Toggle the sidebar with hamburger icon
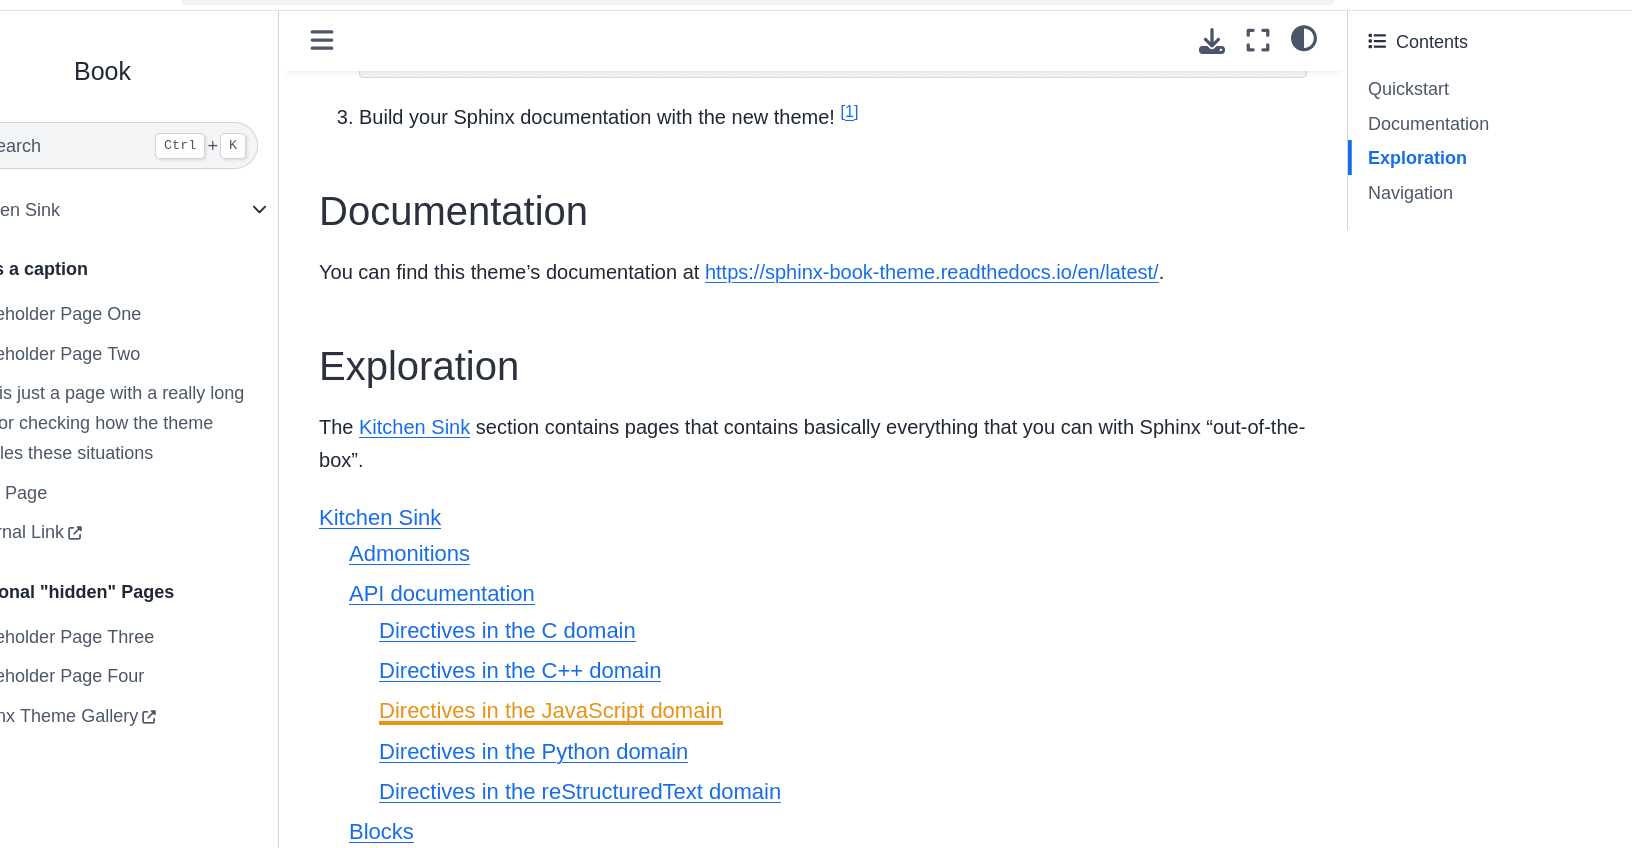 pos(321,40)
